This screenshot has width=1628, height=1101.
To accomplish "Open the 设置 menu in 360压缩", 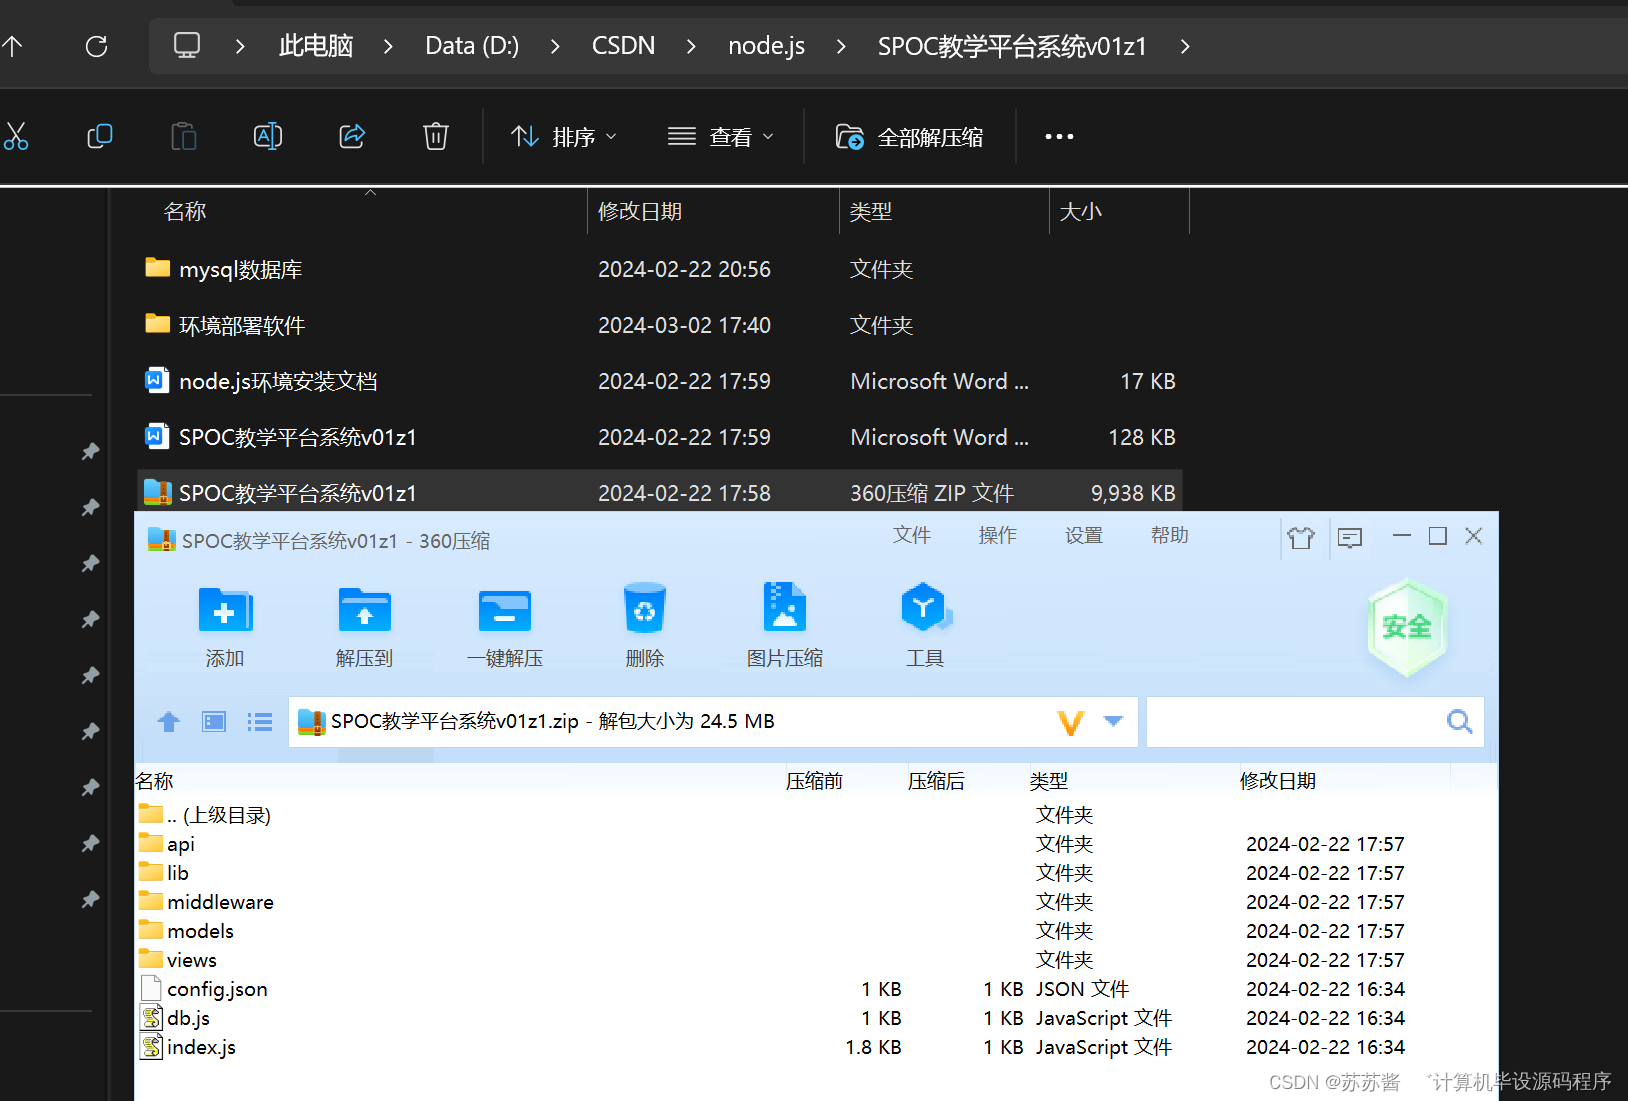I will (1083, 535).
